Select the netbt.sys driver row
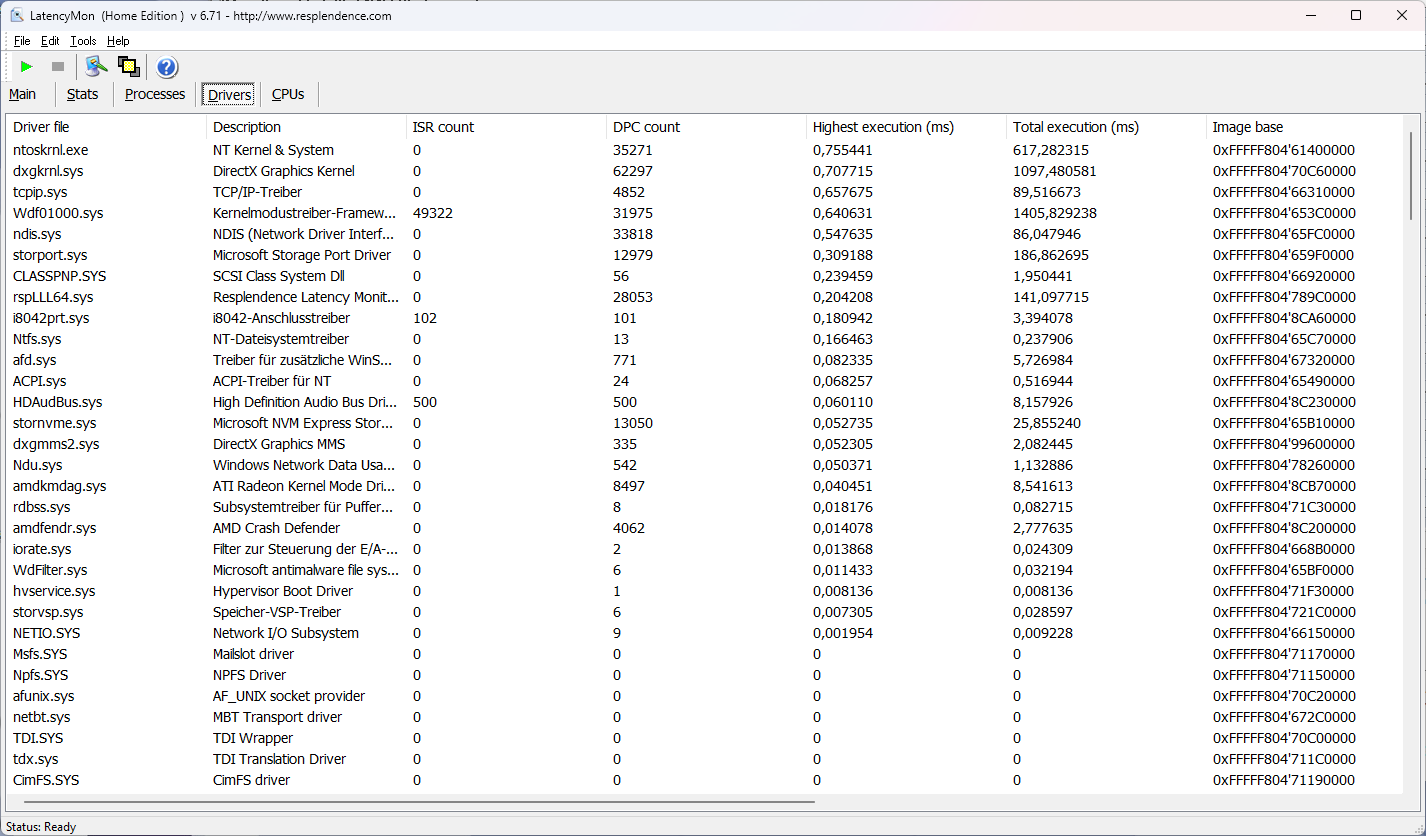Viewport: 1426px width, 836px height. point(706,717)
